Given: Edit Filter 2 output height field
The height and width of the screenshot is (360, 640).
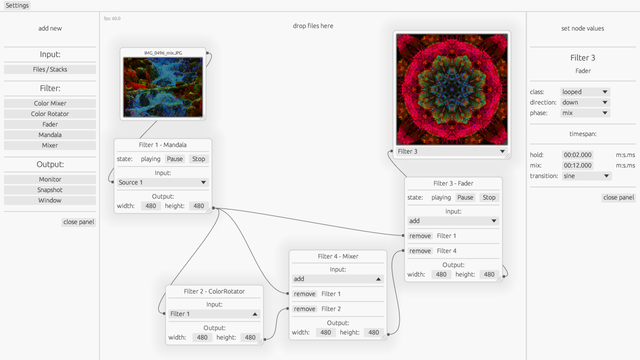Looking at the screenshot, I should 250,338.
